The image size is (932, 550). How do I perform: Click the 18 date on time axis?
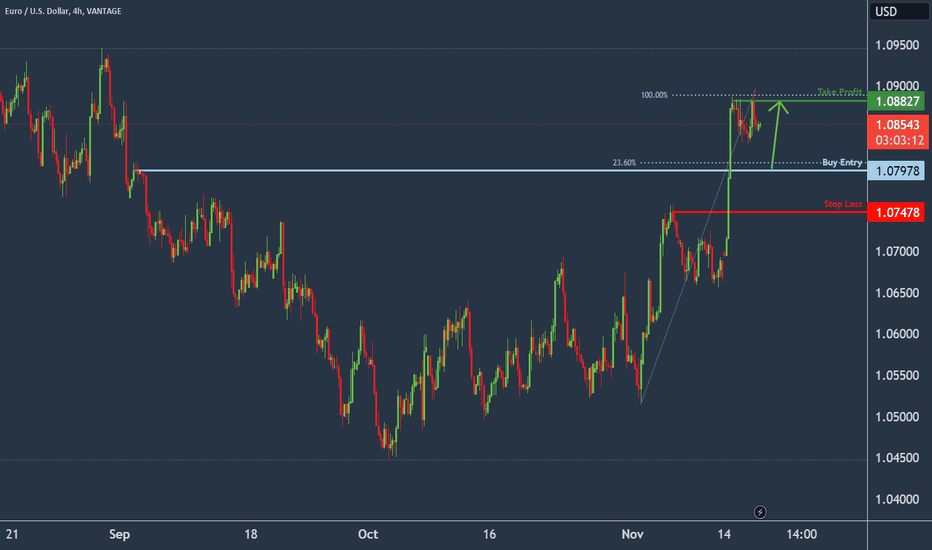251,535
